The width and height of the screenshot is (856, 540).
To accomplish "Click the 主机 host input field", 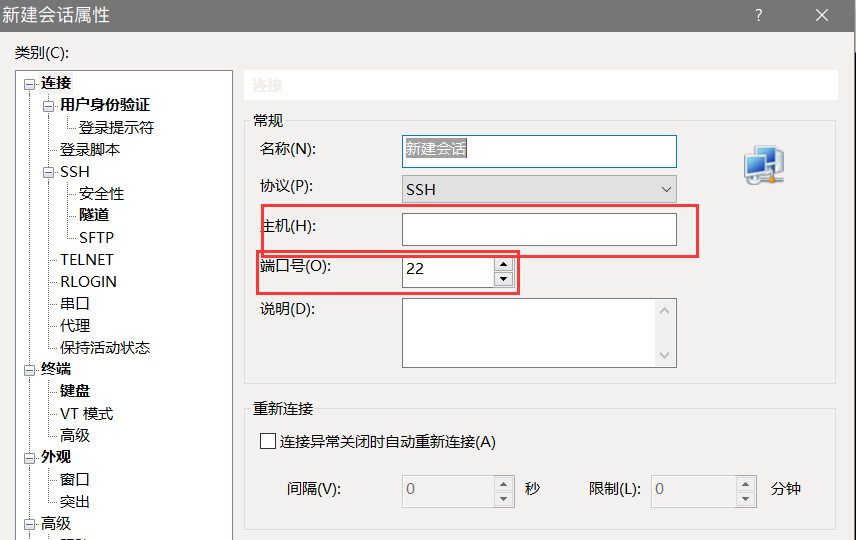I will (539, 229).
